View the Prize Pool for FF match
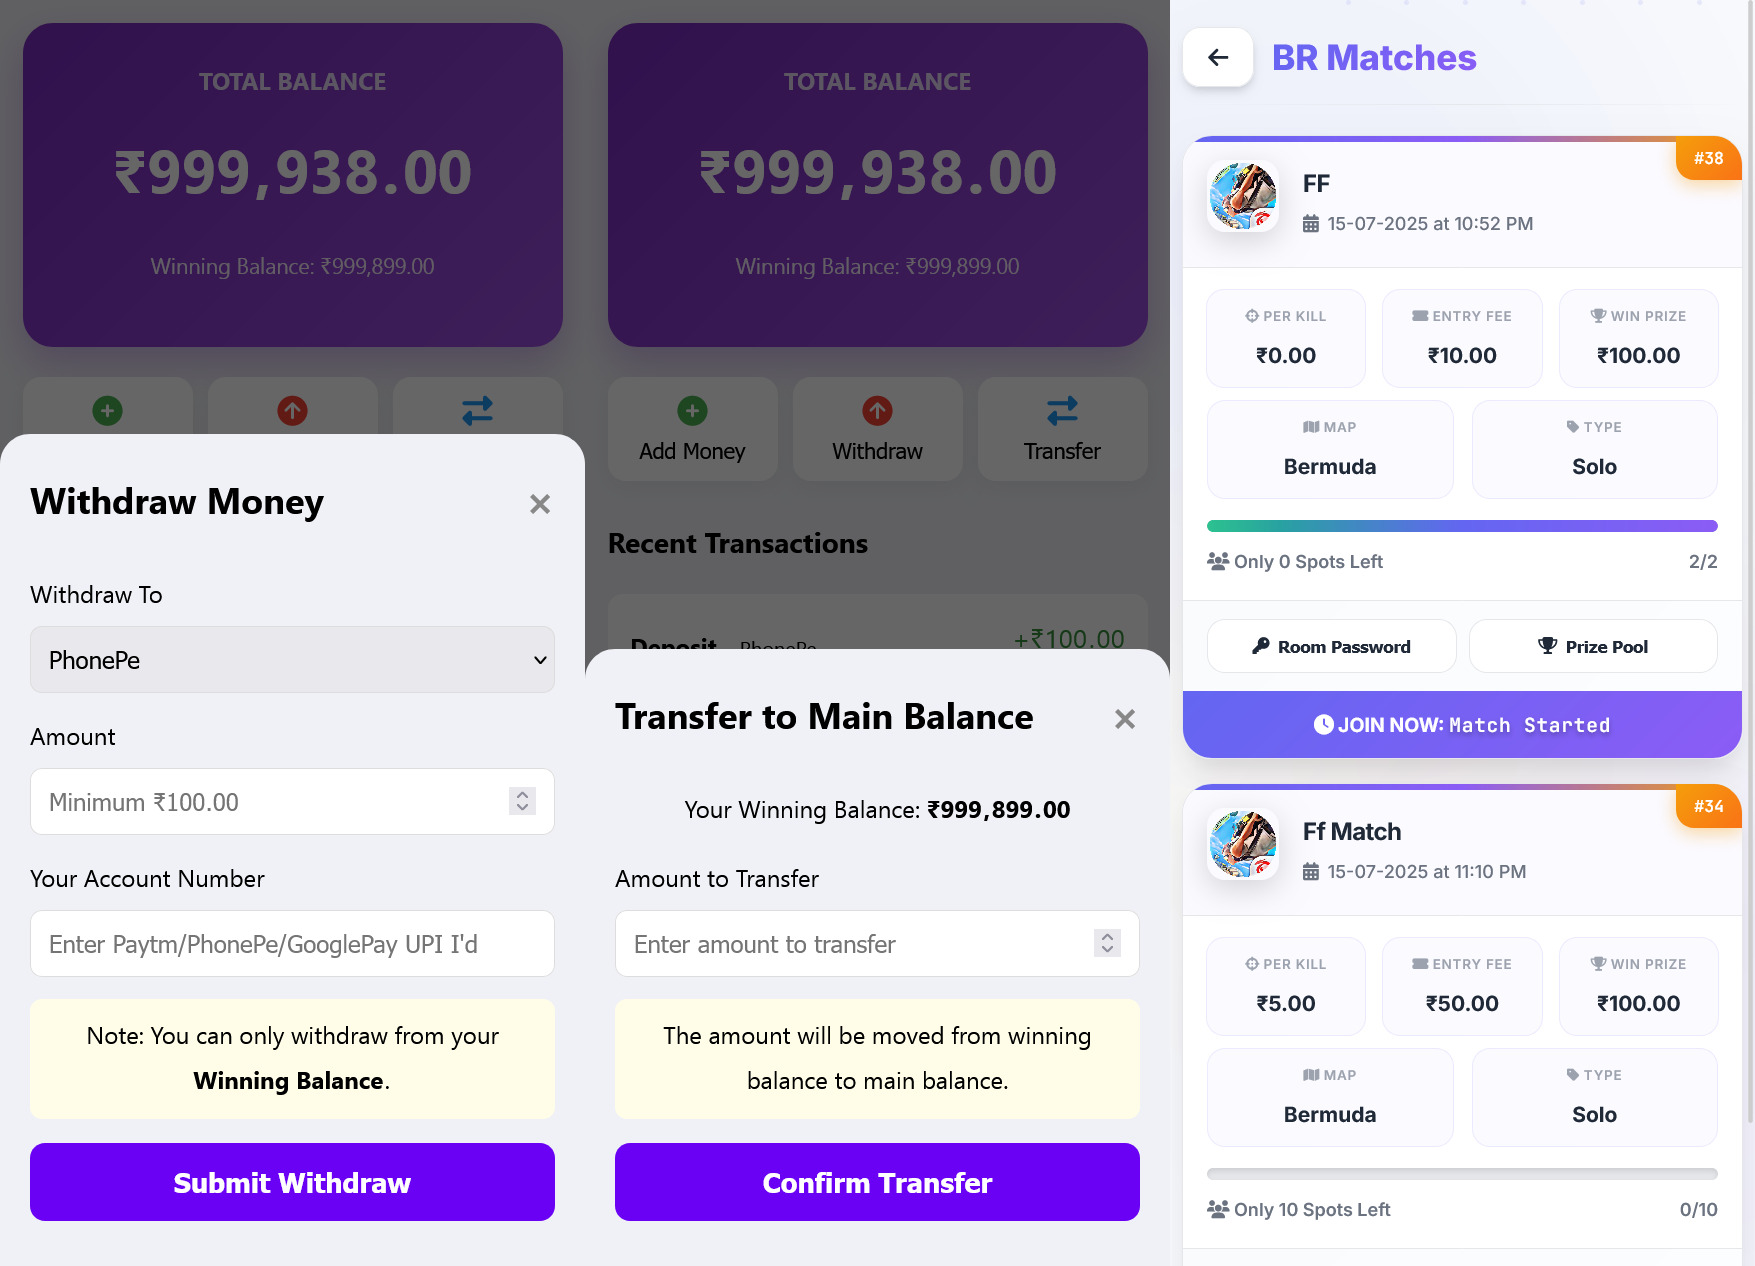 click(x=1593, y=647)
